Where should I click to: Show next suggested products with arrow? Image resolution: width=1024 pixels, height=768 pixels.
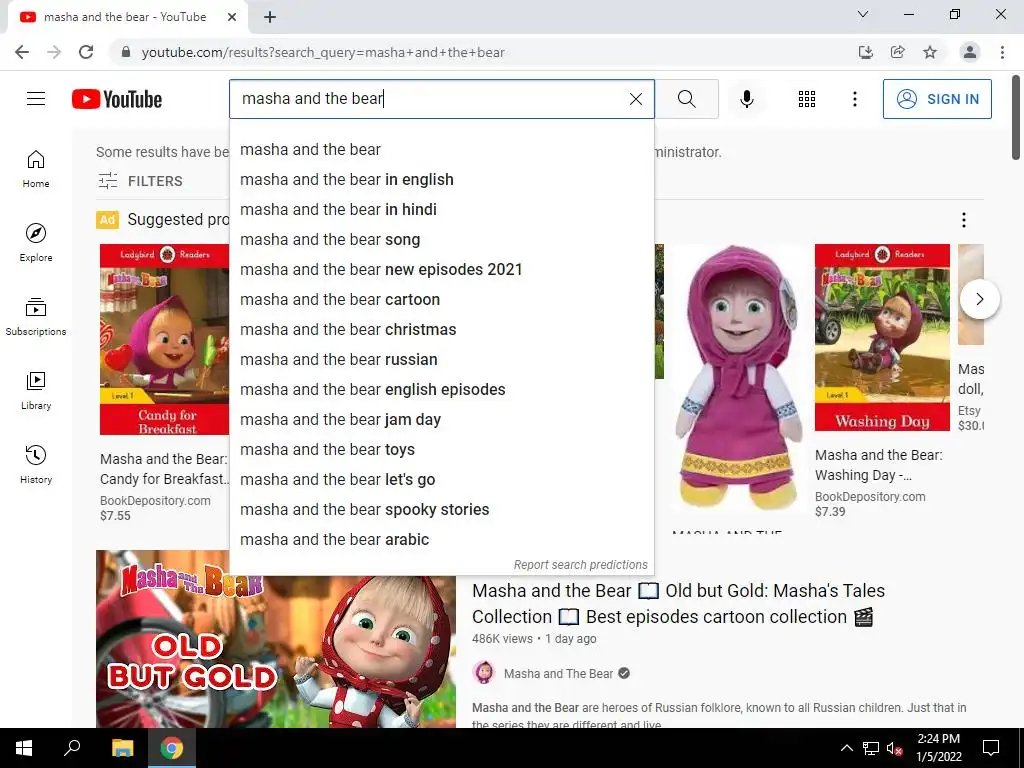pyautogui.click(x=979, y=299)
